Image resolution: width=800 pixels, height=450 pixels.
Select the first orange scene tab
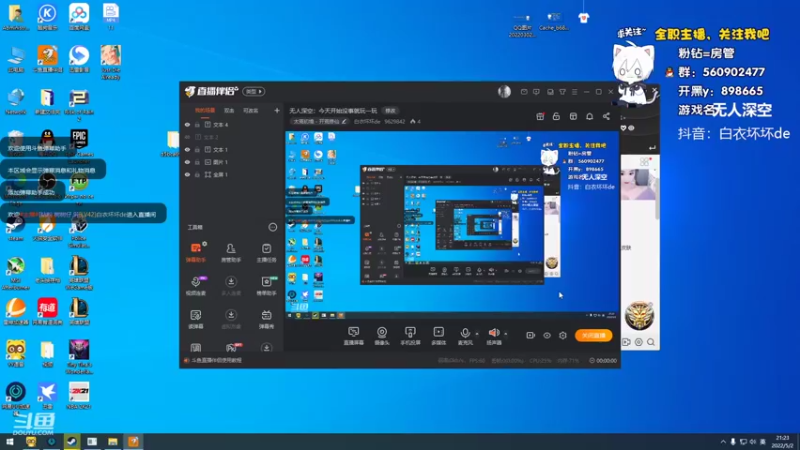pyautogui.click(x=205, y=110)
